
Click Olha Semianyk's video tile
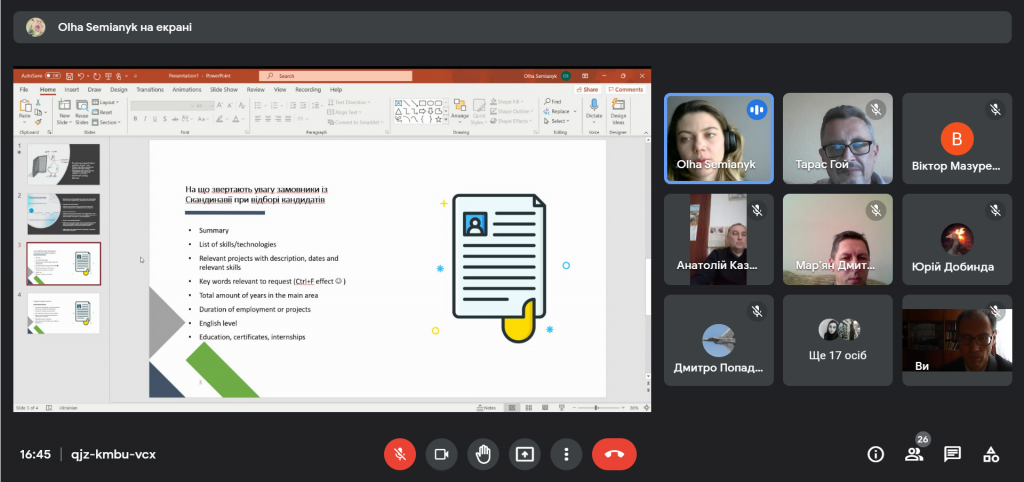tap(719, 138)
